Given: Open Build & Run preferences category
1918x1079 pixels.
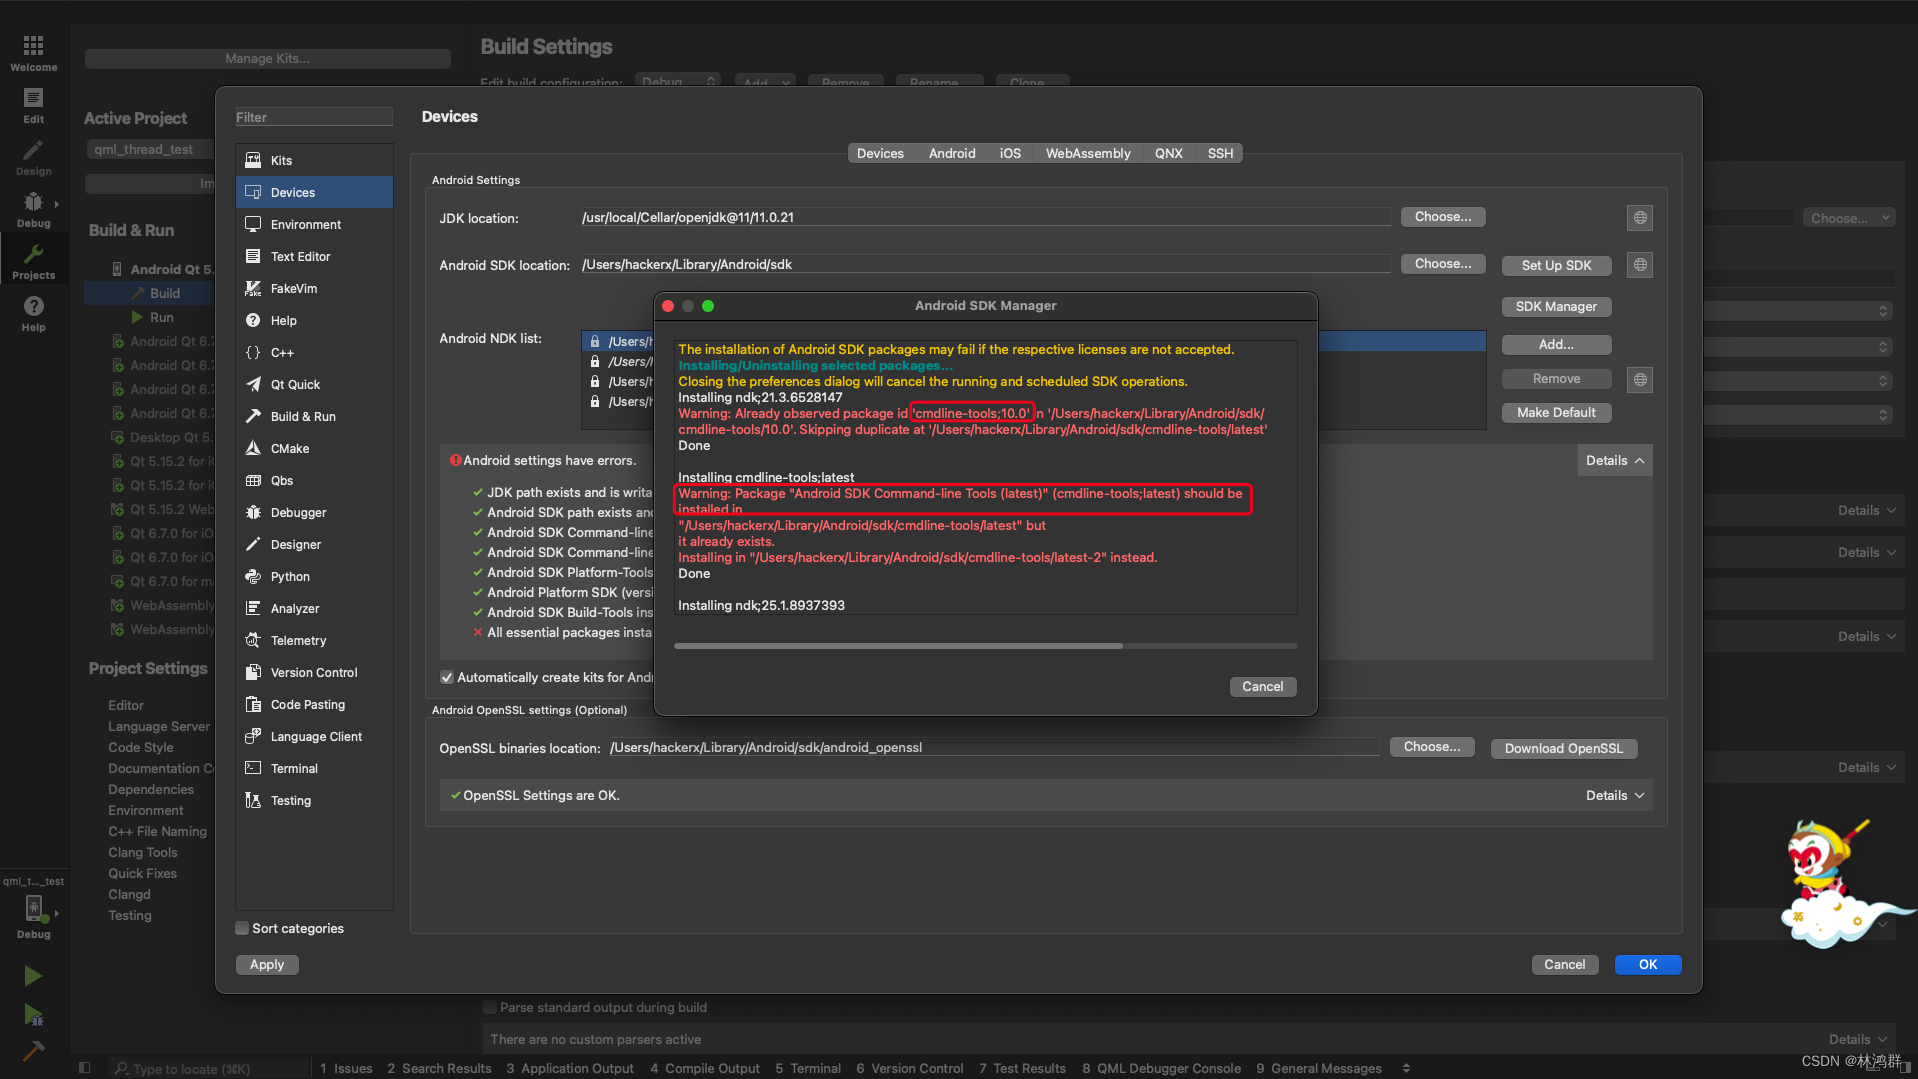Looking at the screenshot, I should (x=314, y=416).
